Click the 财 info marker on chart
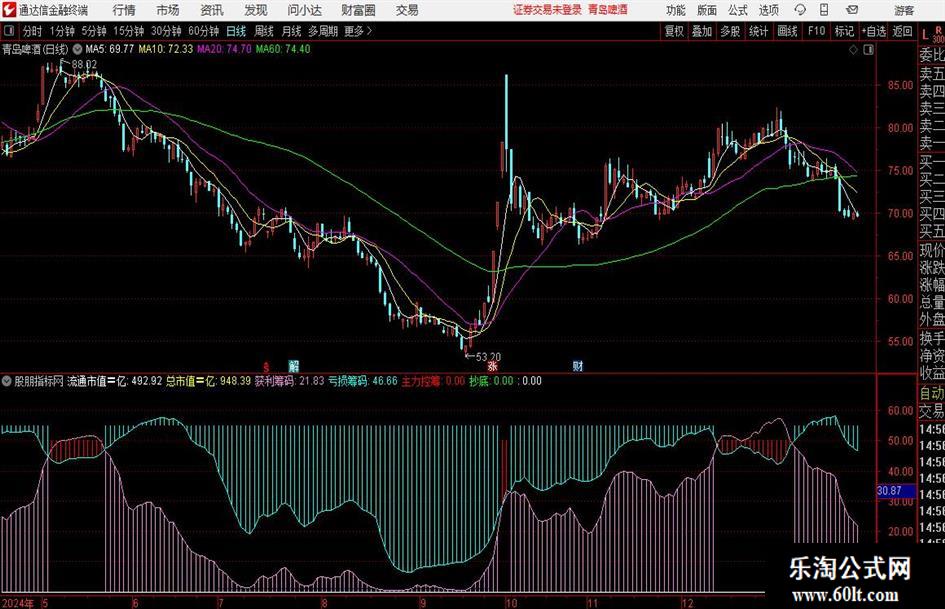The image size is (945, 609). tap(577, 366)
